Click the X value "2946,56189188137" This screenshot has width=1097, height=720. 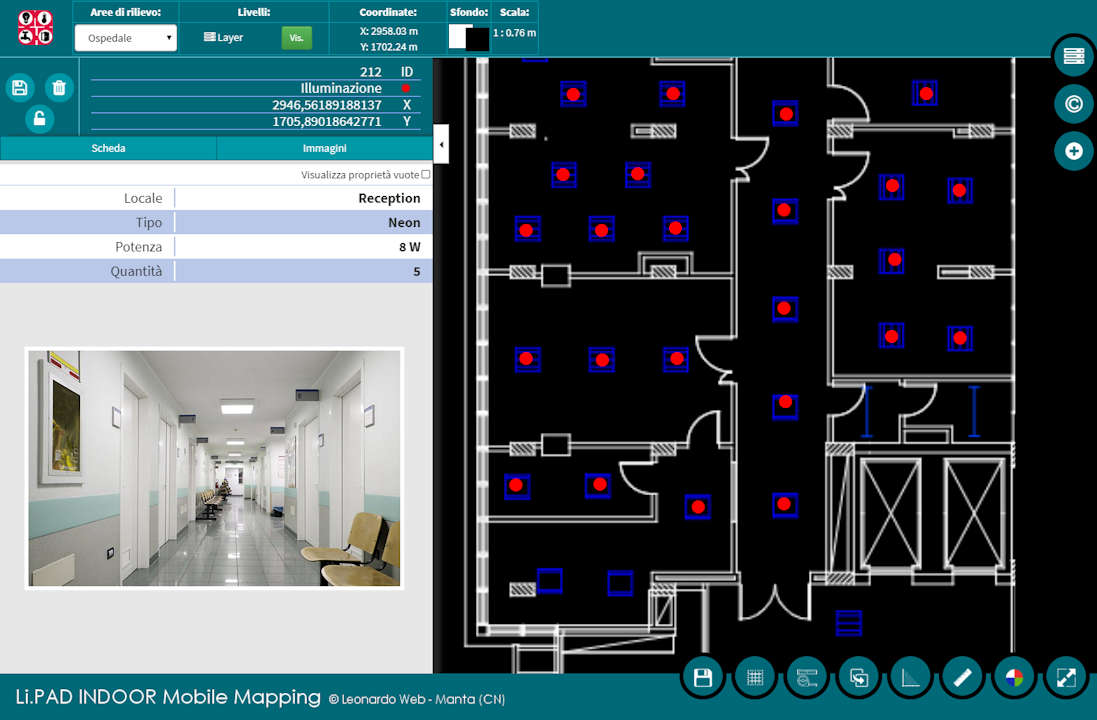pyautogui.click(x=327, y=105)
